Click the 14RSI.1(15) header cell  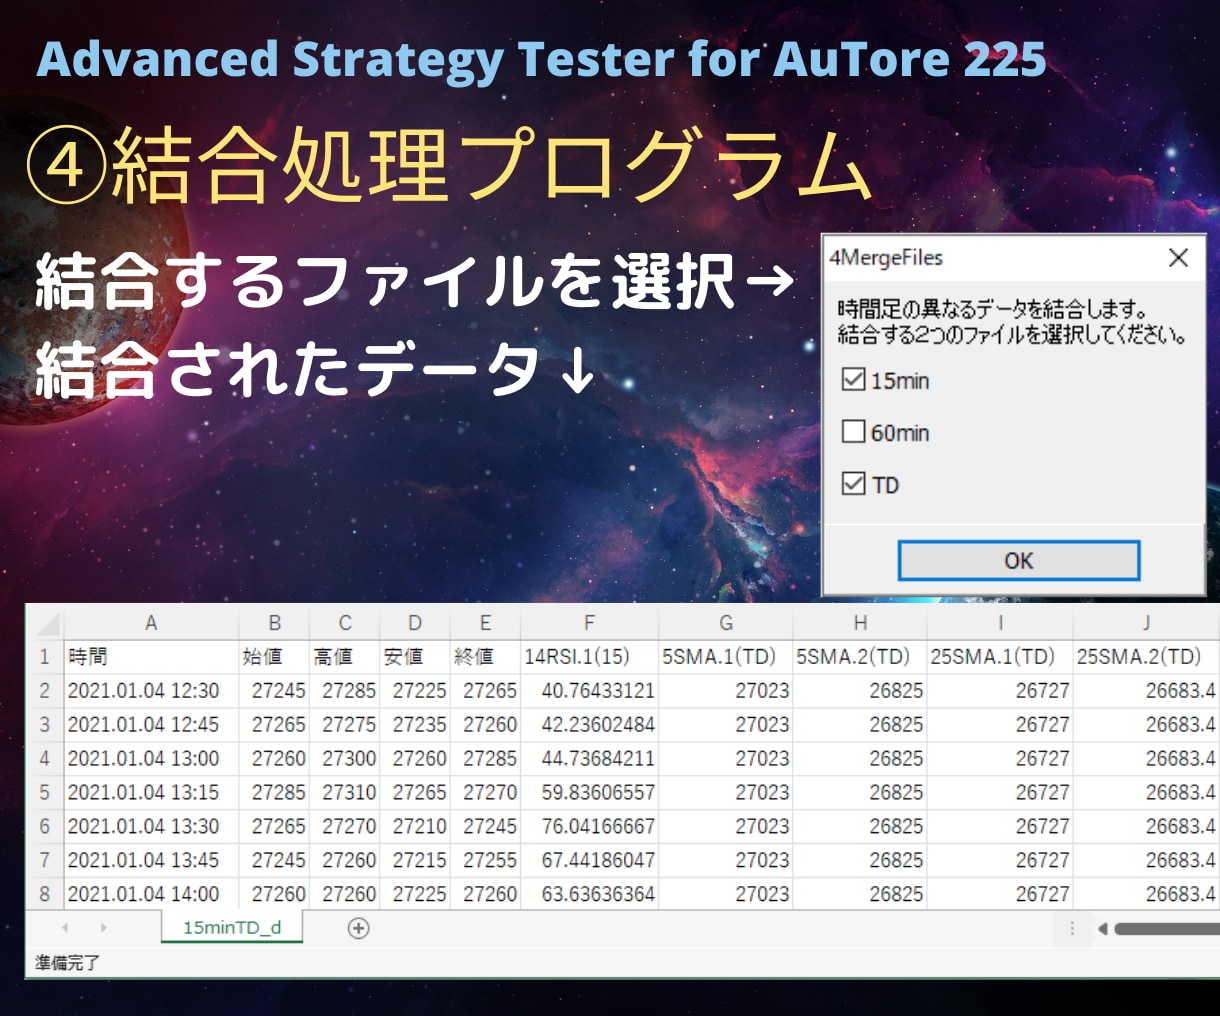pyautogui.click(x=589, y=656)
